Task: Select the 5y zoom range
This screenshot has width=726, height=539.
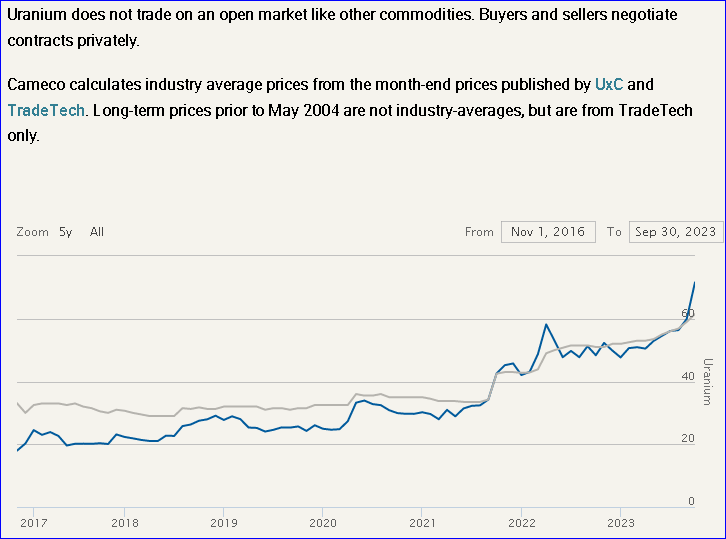Action: (x=65, y=232)
